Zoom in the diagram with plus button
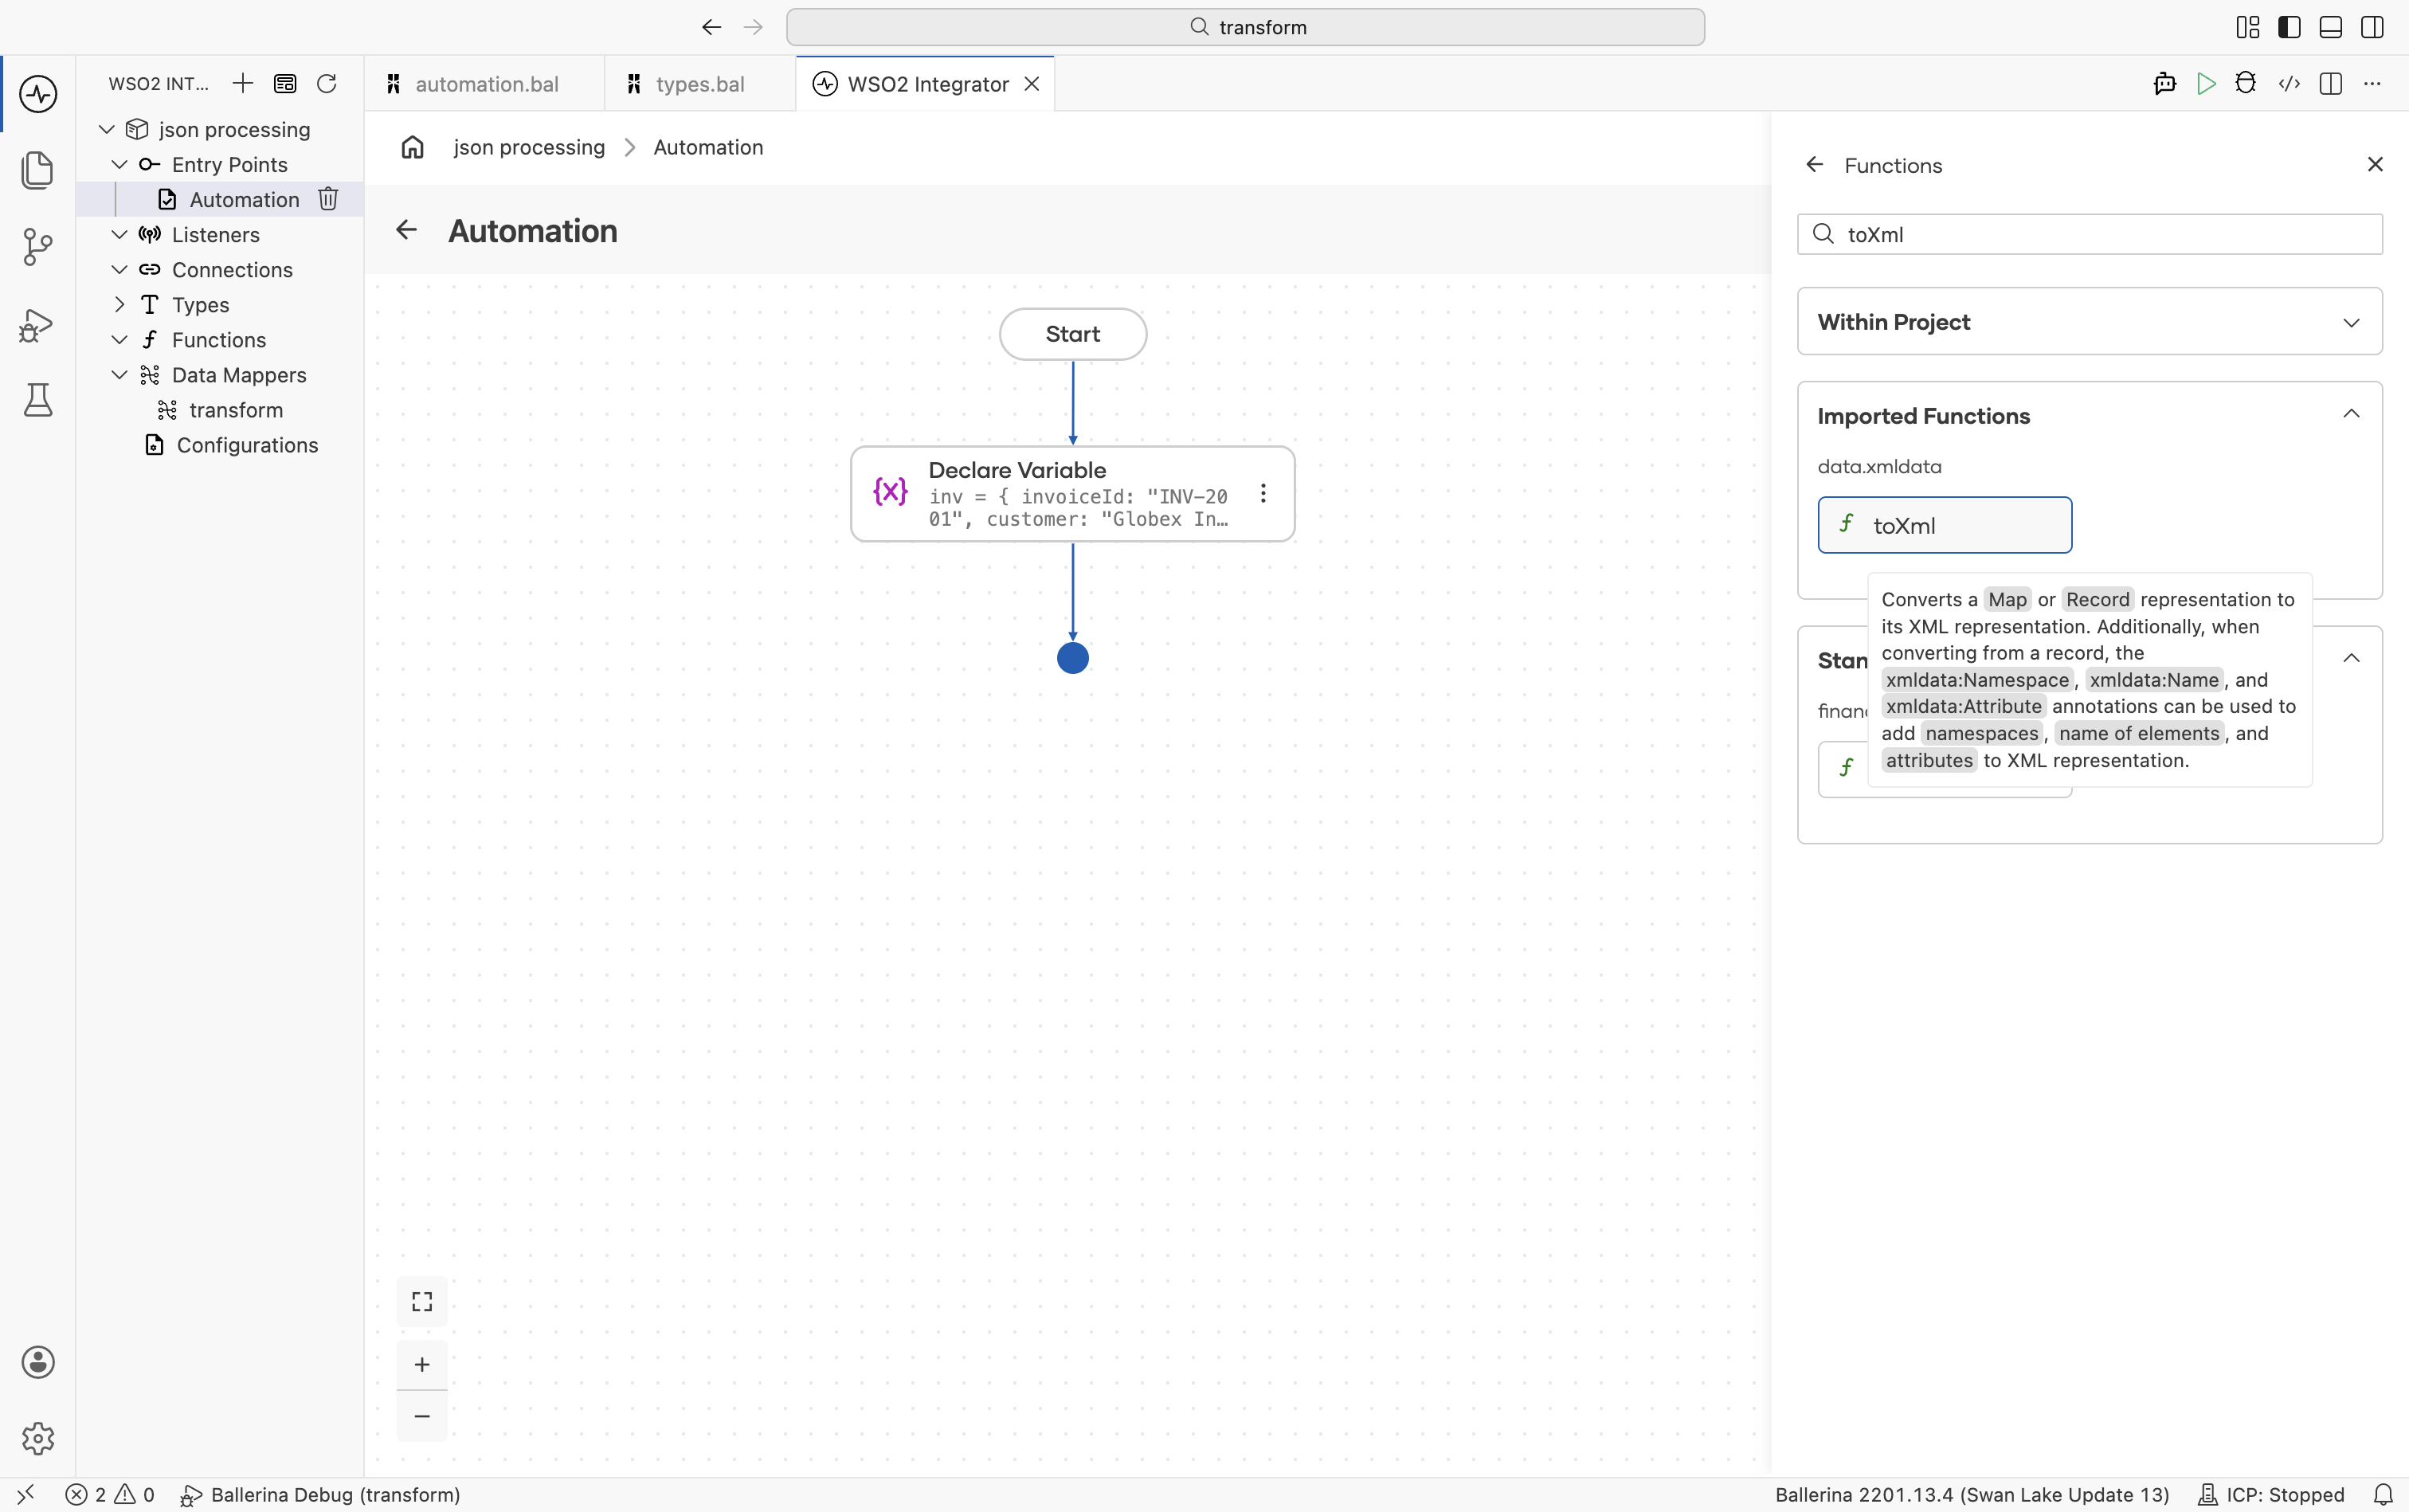The height and width of the screenshot is (1512, 2409). [422, 1364]
